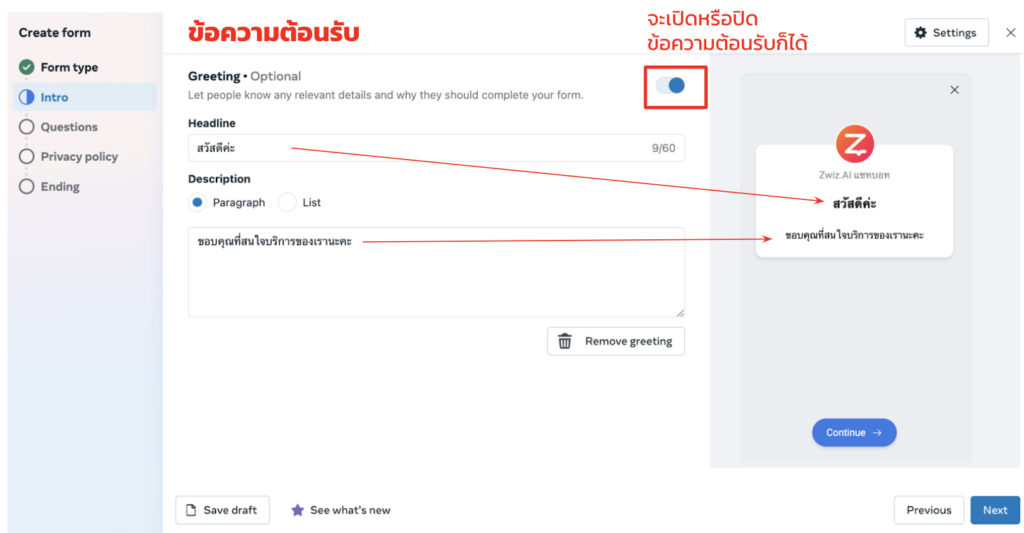Screen dimensions: 1024x533
Task: Click Continue in the form preview
Action: click(x=854, y=432)
